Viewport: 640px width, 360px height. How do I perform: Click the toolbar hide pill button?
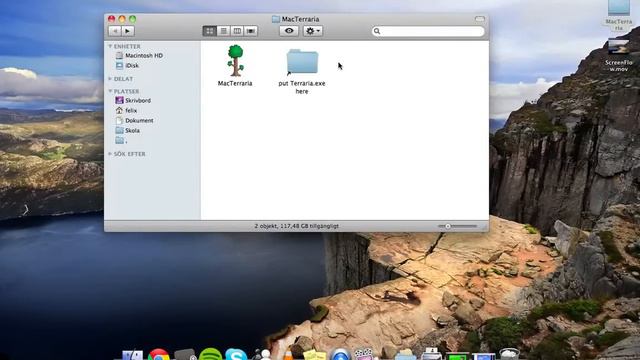pyautogui.click(x=480, y=19)
